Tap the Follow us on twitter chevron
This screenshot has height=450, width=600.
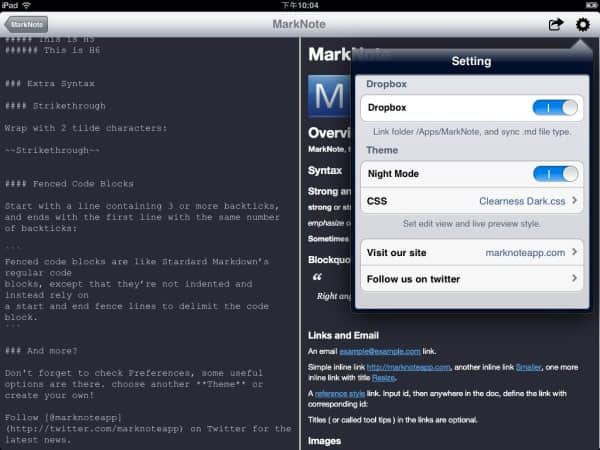[574, 278]
